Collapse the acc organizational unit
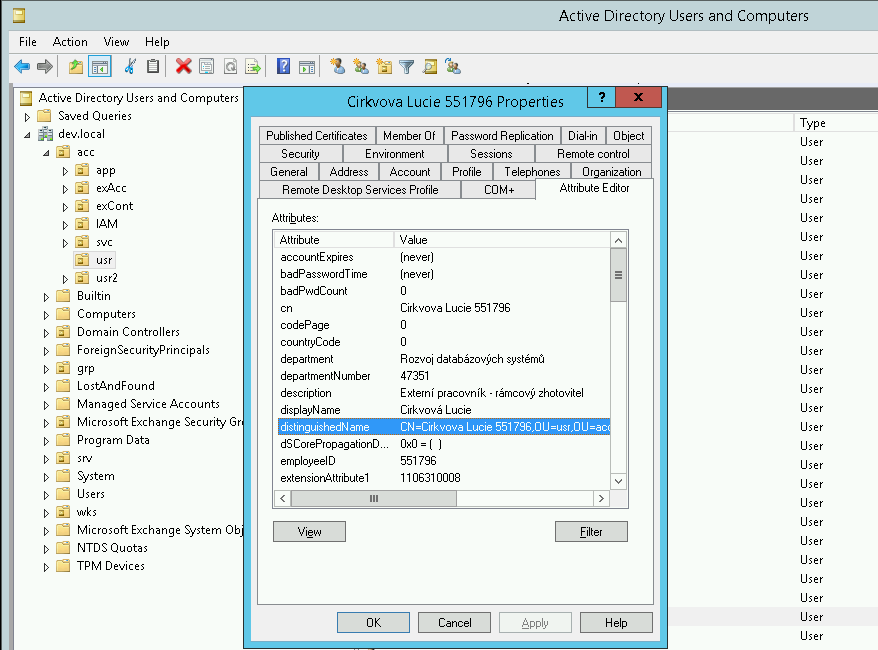Screen dimensions: 878x650 click(x=46, y=153)
